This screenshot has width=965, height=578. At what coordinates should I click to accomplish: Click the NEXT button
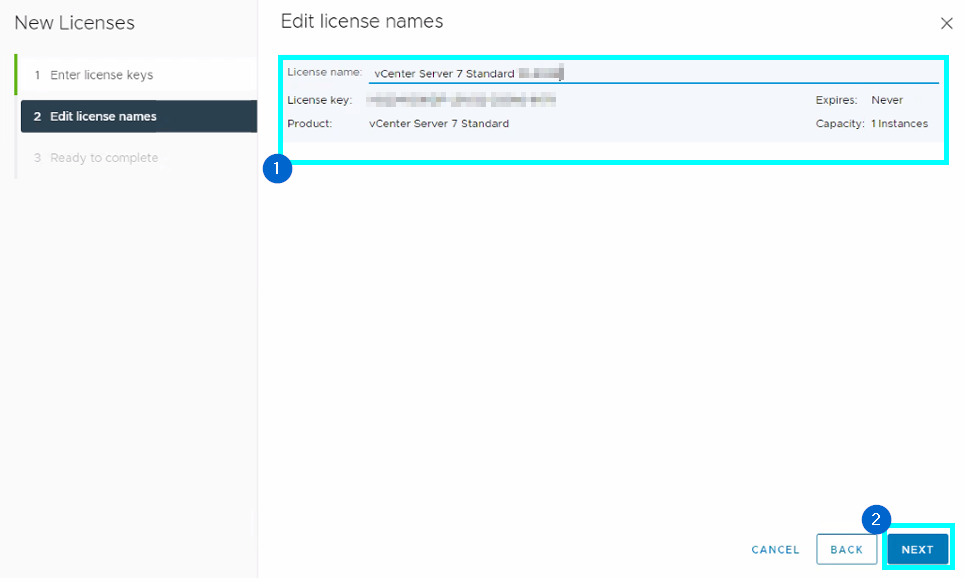918,549
